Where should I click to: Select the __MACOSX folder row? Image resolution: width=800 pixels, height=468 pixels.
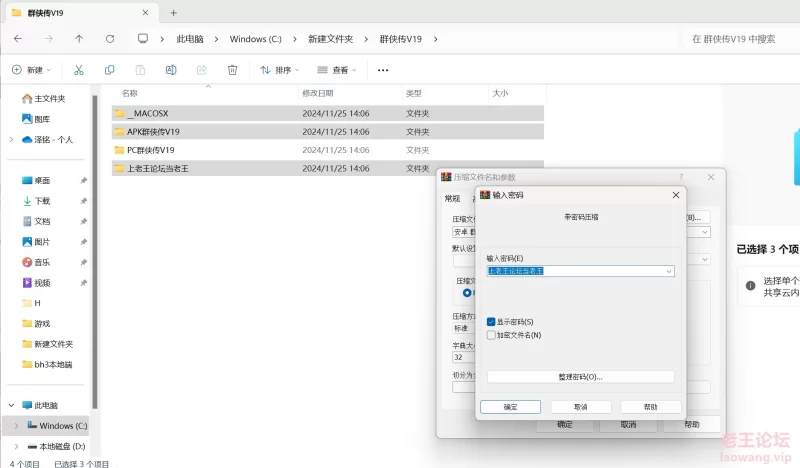[328, 113]
